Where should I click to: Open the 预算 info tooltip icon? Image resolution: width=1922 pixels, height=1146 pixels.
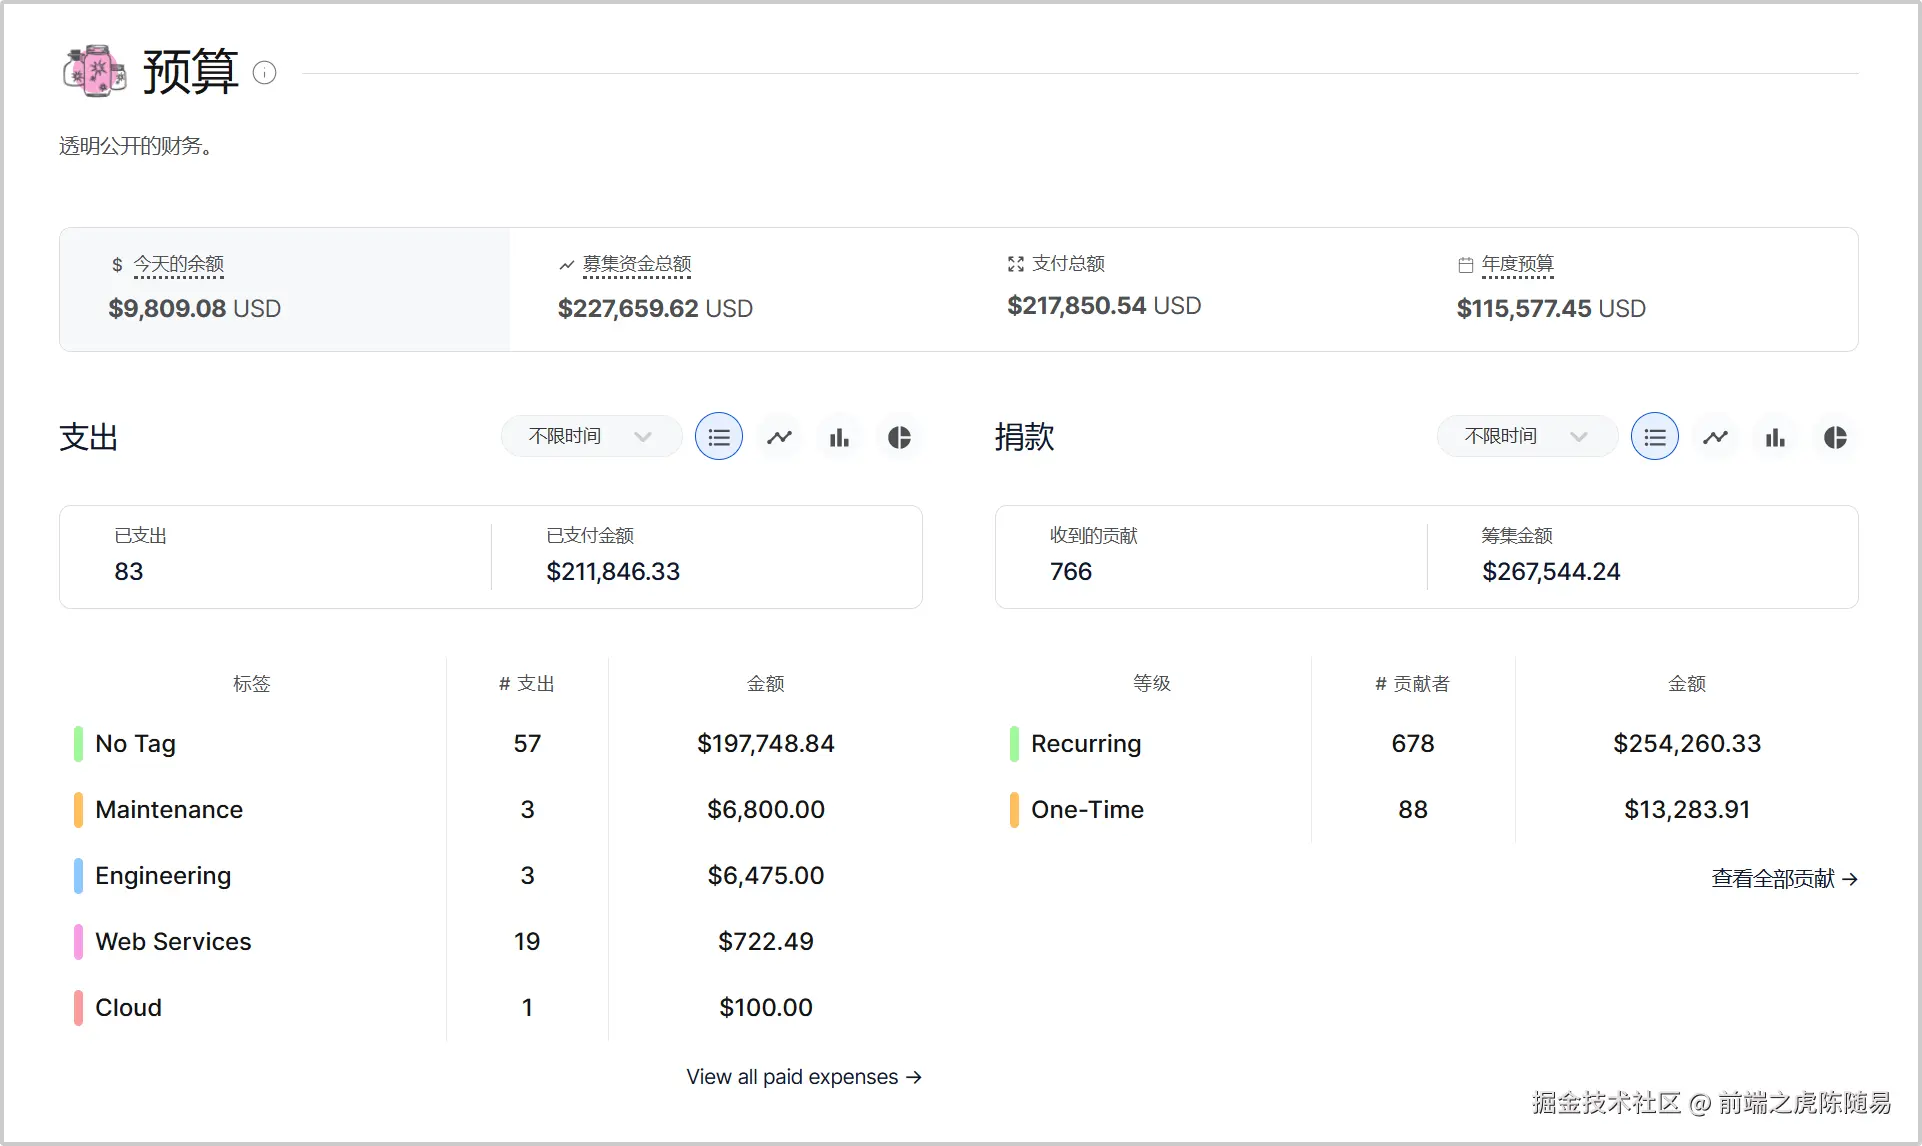[x=264, y=73]
